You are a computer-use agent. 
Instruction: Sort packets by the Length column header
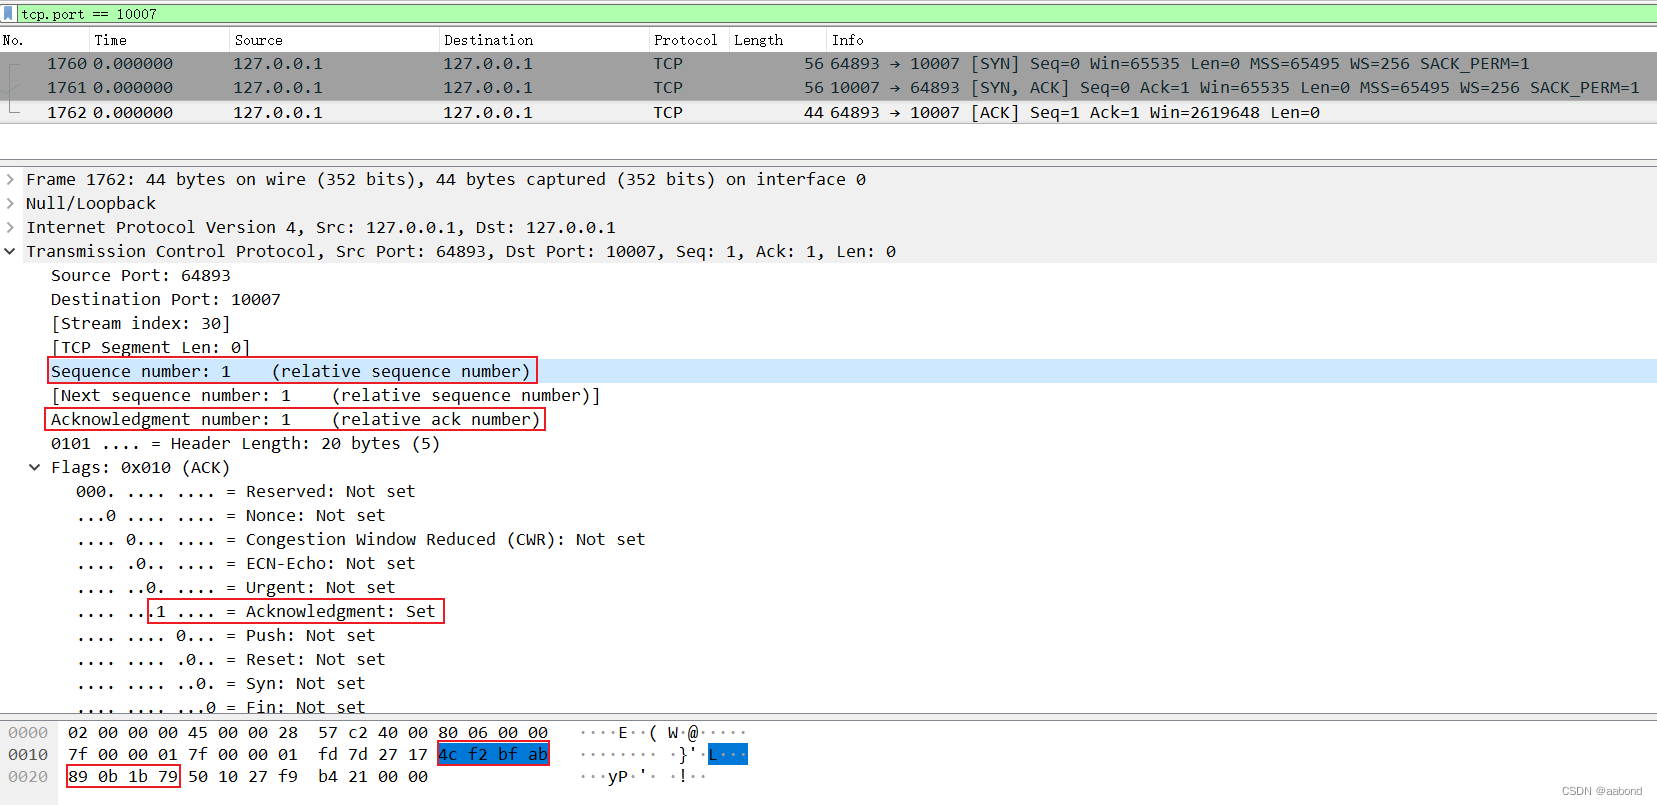coord(777,40)
